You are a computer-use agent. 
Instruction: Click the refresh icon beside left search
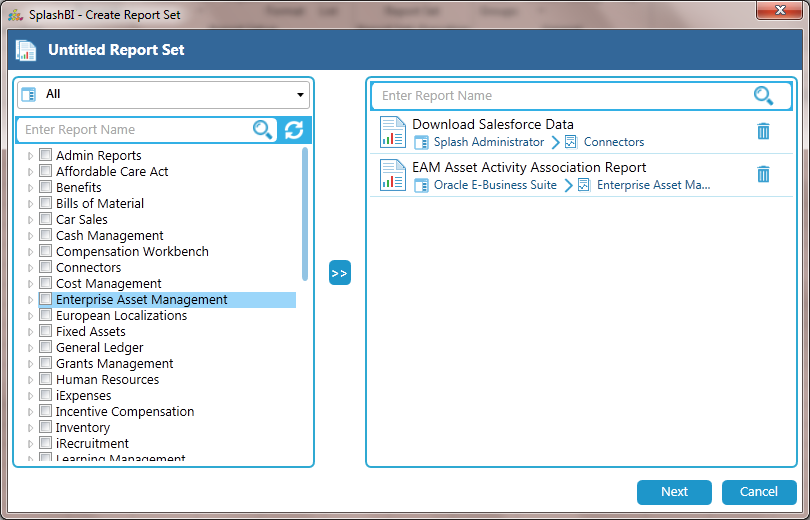293,130
